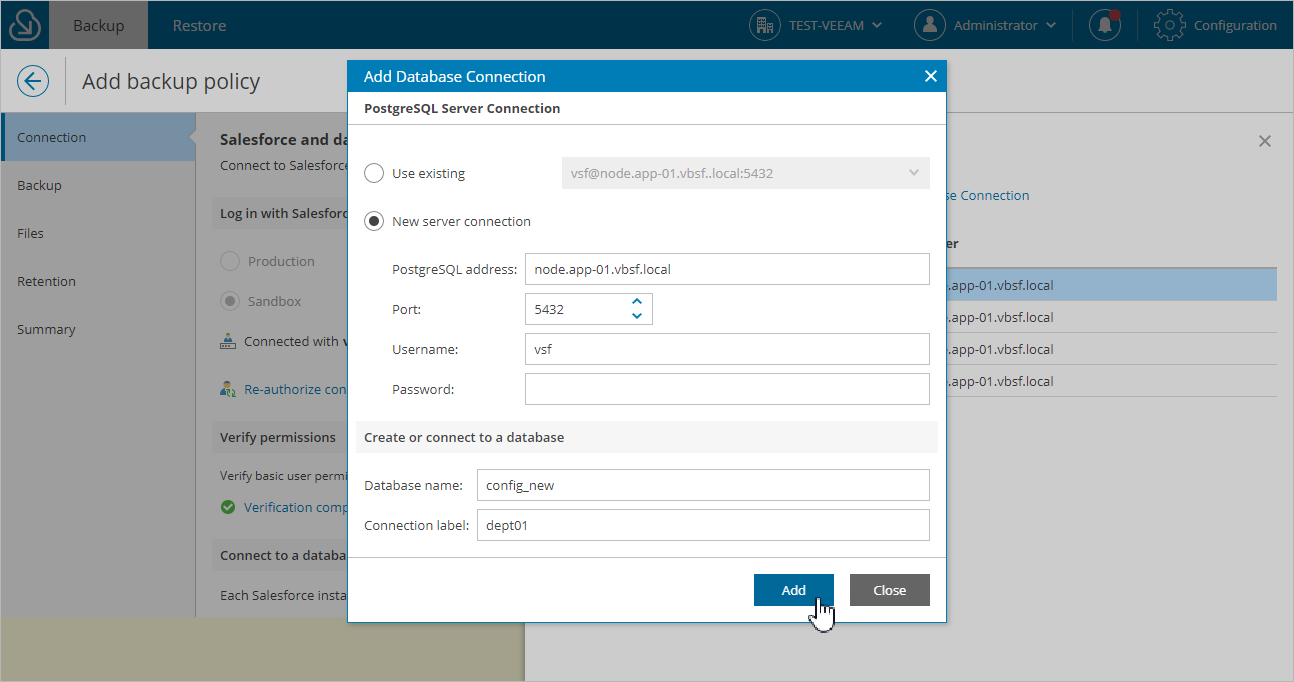Click the Veeam logo icon
This screenshot has height=682, width=1294.
(x=25, y=25)
